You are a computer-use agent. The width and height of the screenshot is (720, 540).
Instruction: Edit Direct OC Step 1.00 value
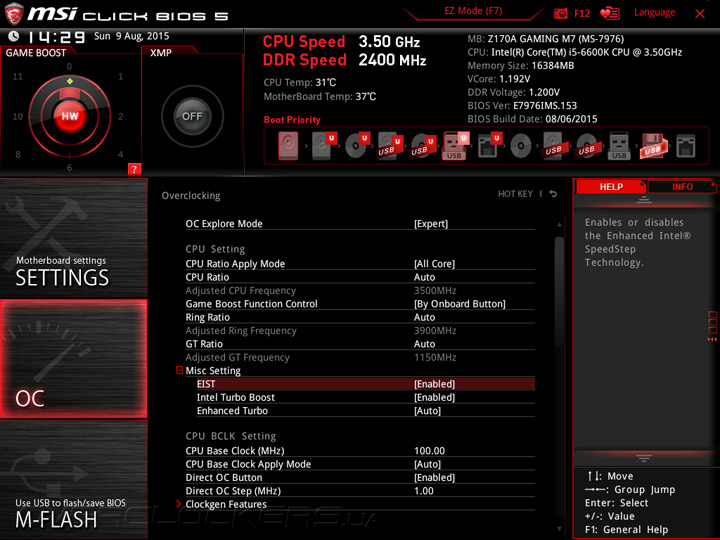[x=423, y=491]
